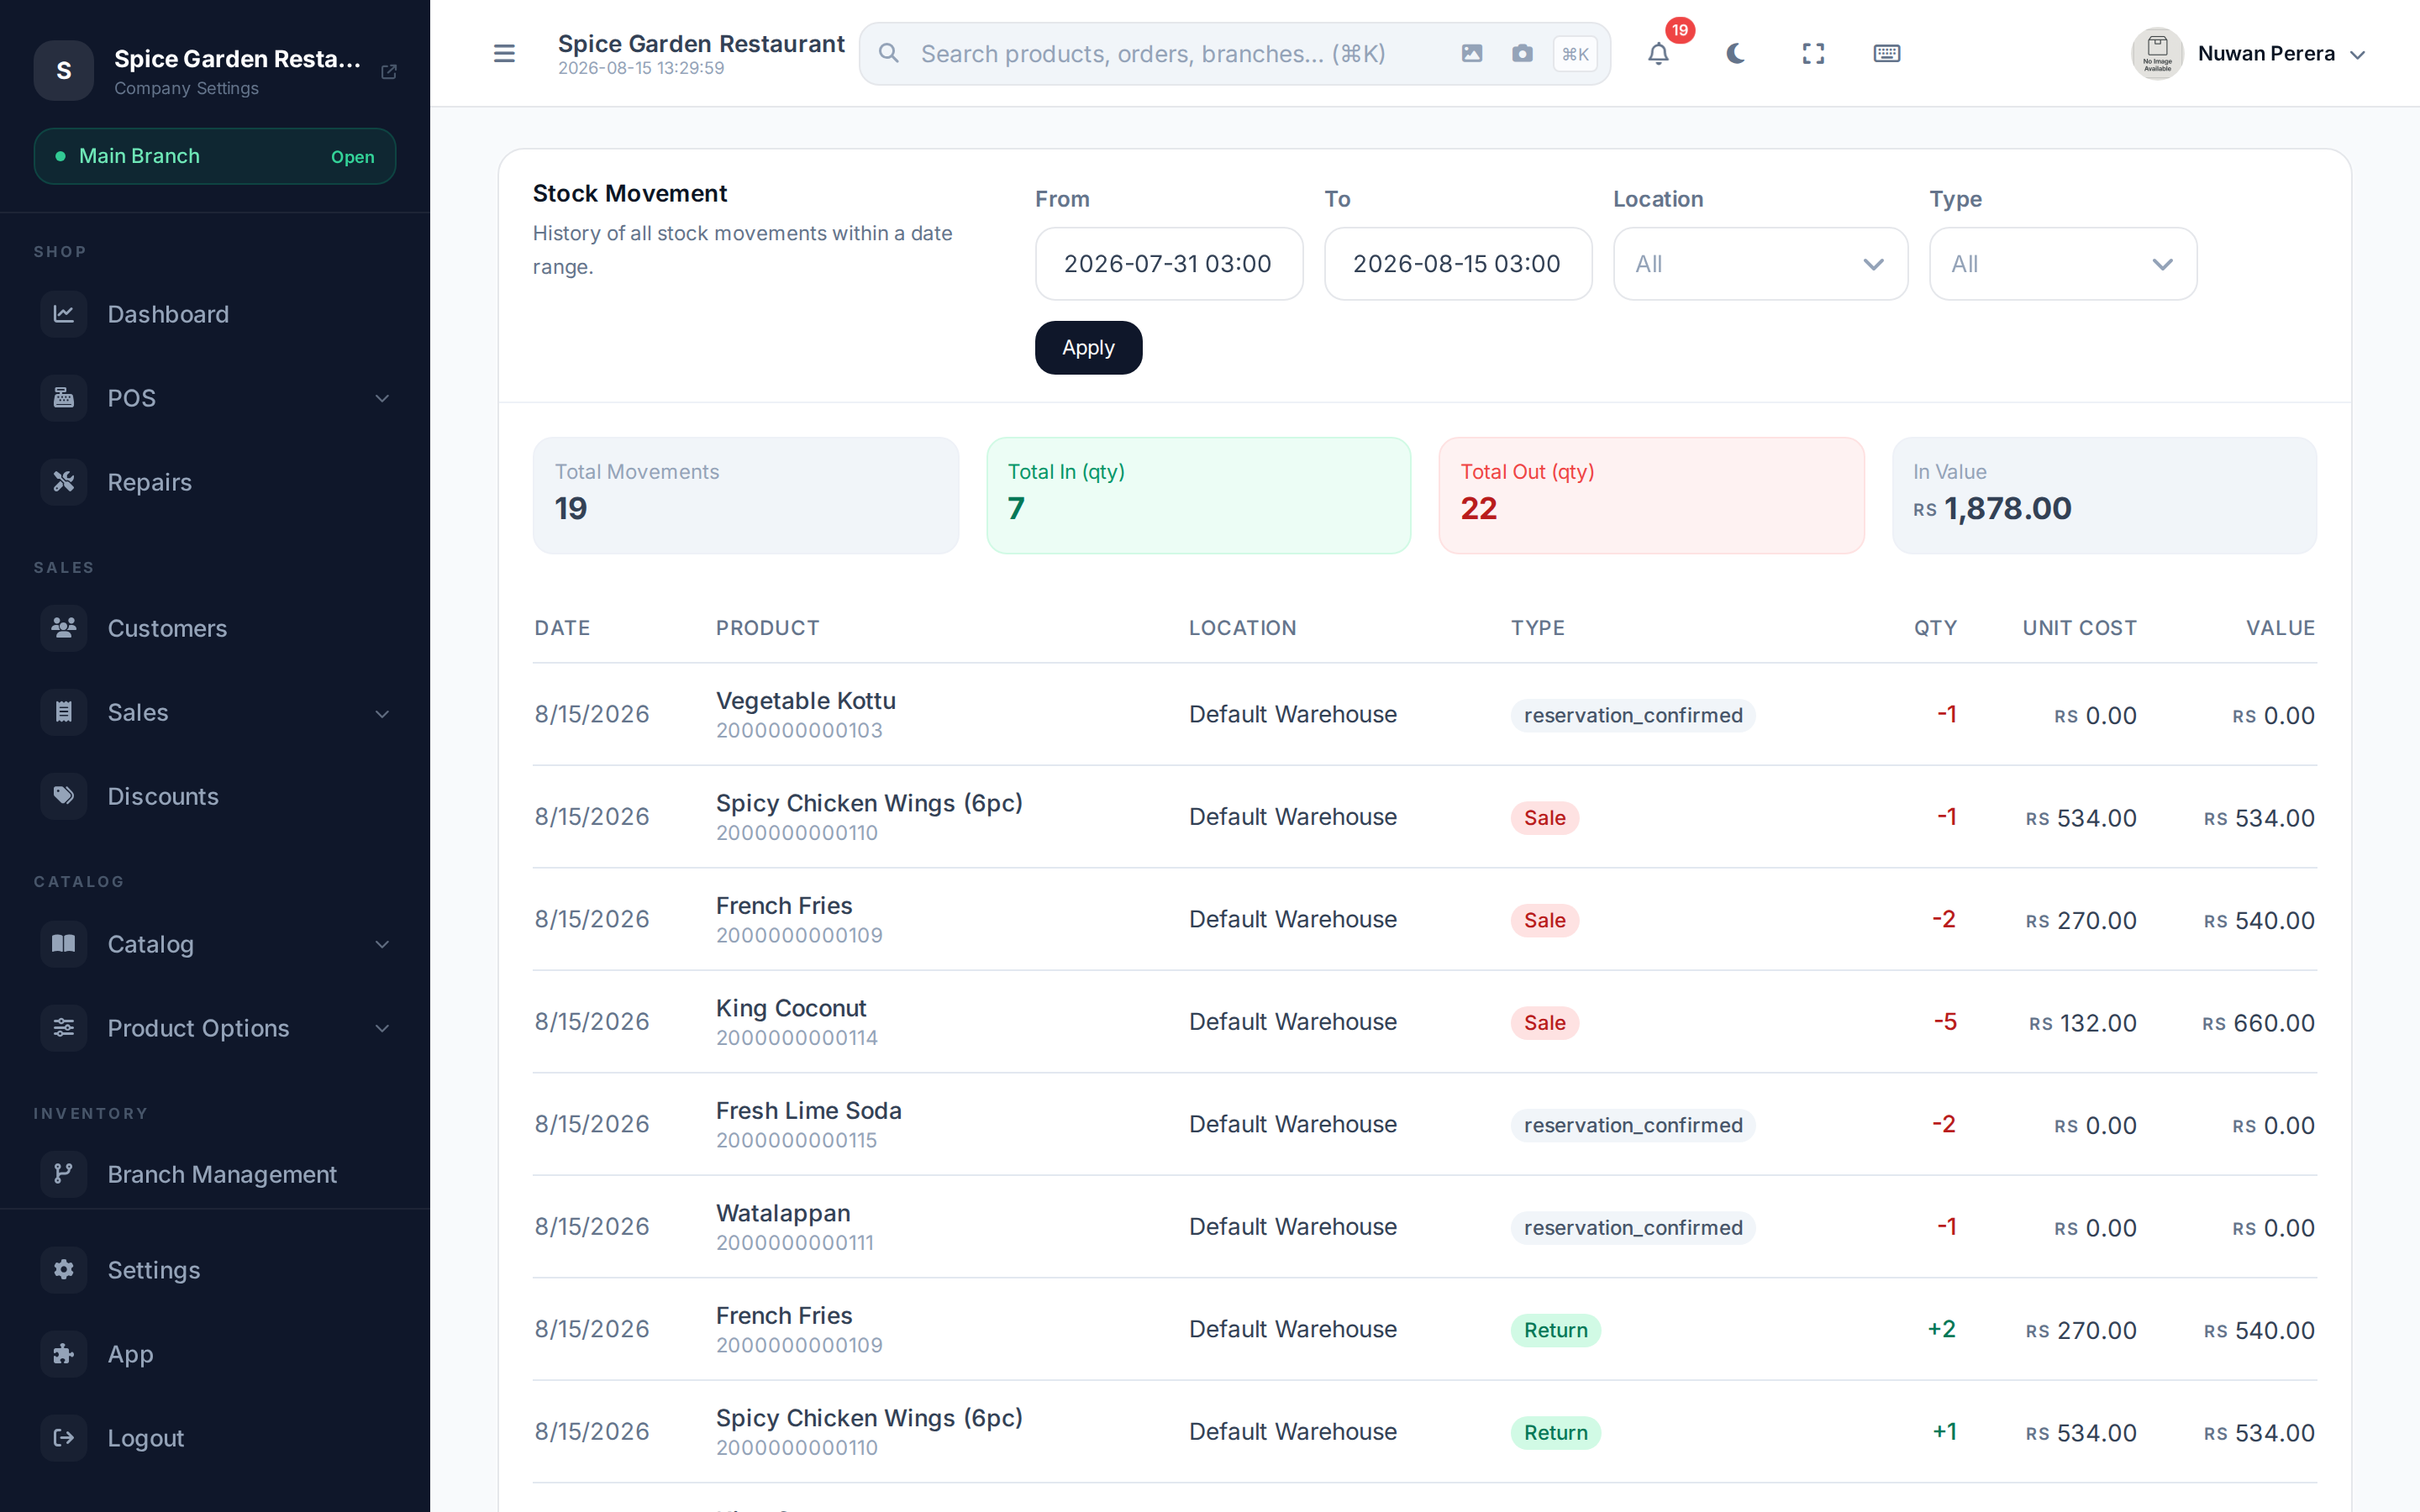Open the Location filter dropdown

1760,264
